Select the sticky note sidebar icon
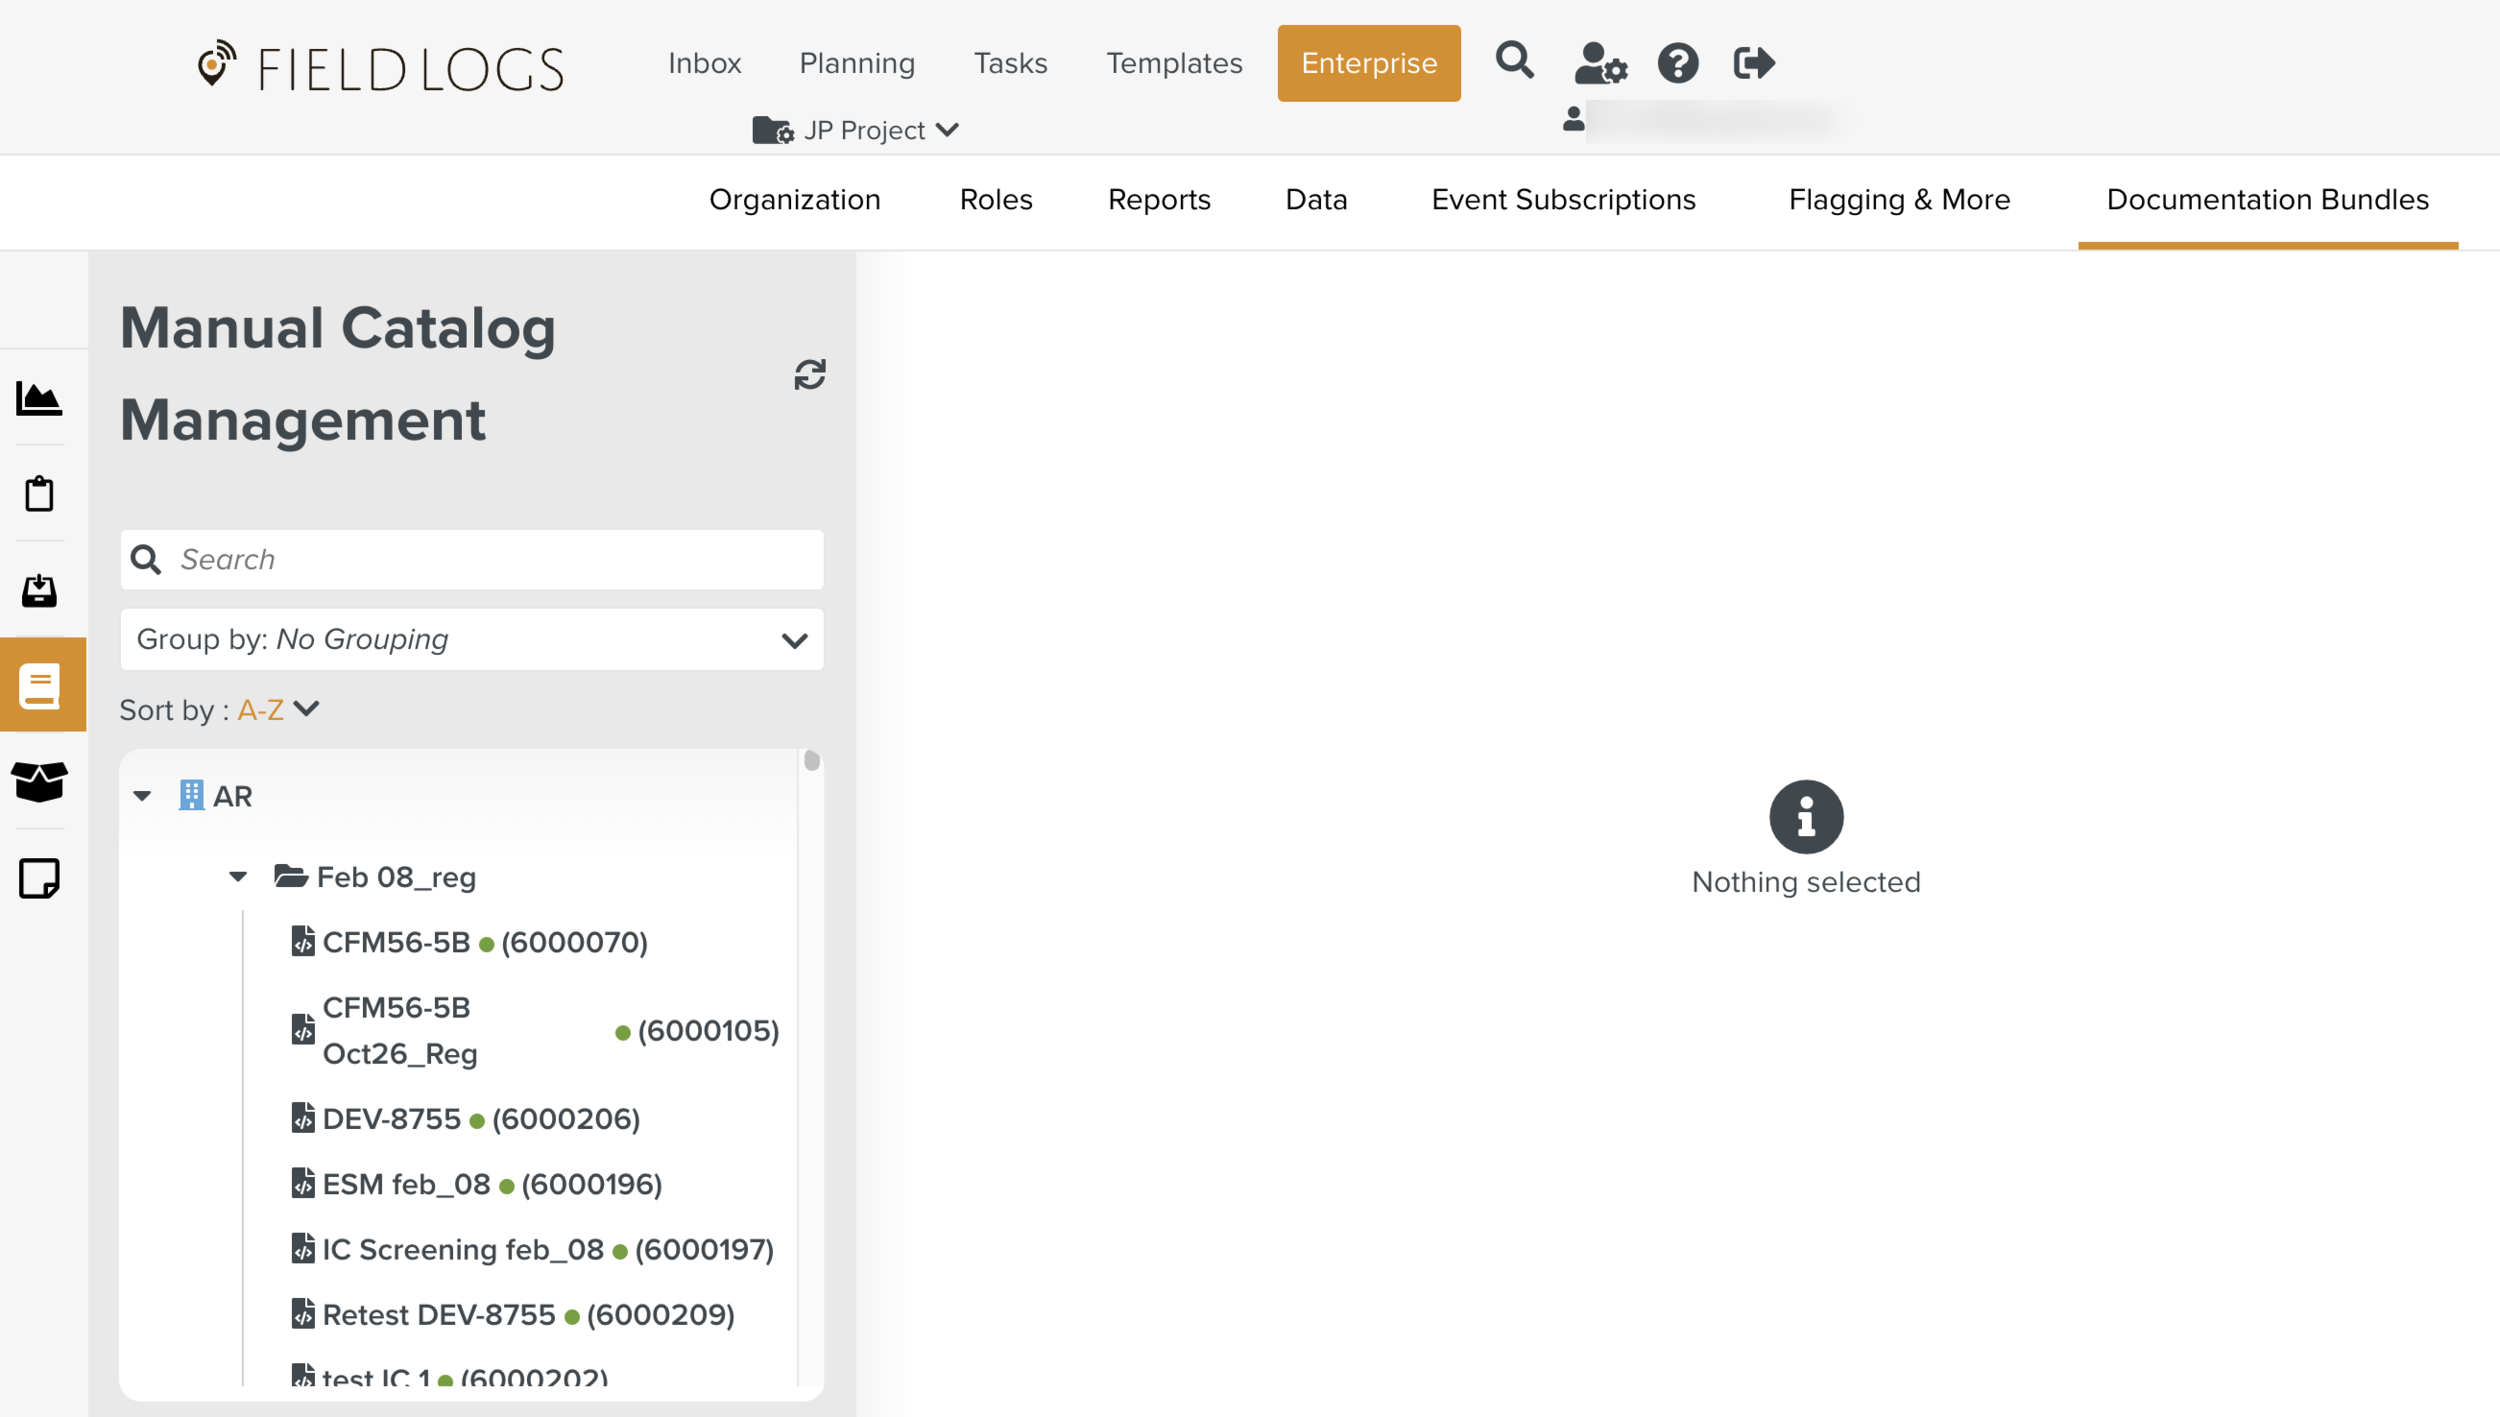 (39, 878)
